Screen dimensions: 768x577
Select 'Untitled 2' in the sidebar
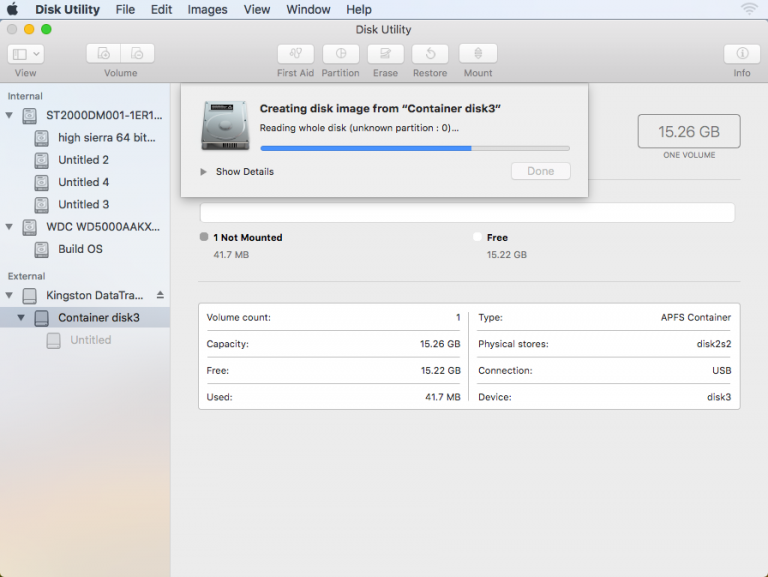pos(83,160)
